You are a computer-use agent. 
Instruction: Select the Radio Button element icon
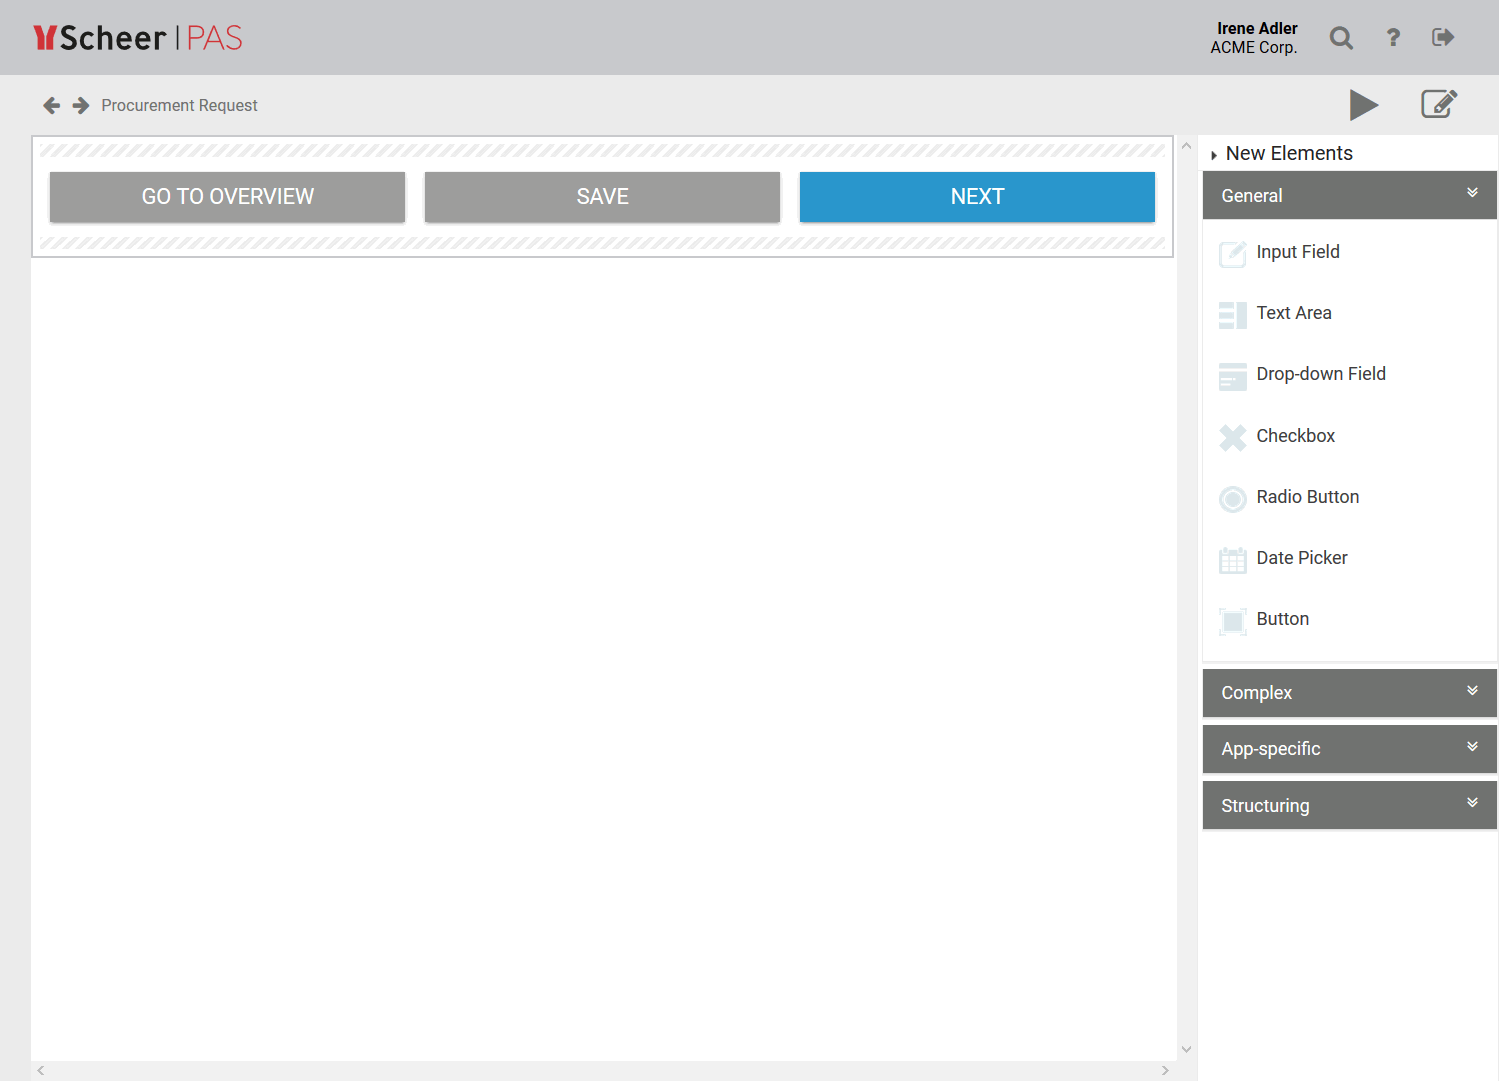point(1233,499)
